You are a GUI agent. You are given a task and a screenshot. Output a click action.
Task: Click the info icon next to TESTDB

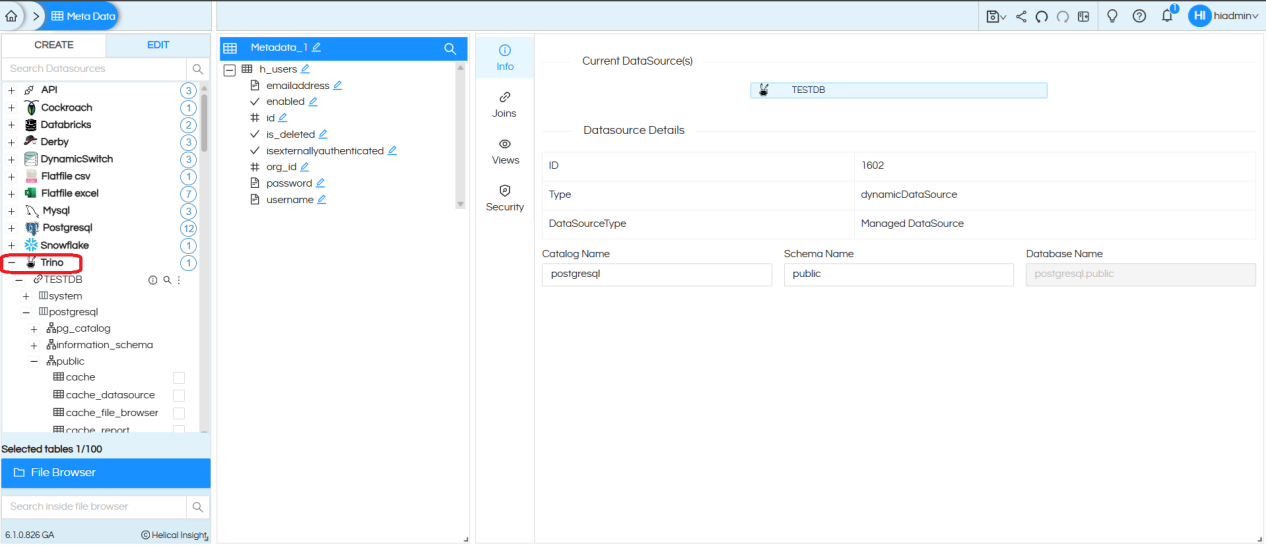[153, 280]
